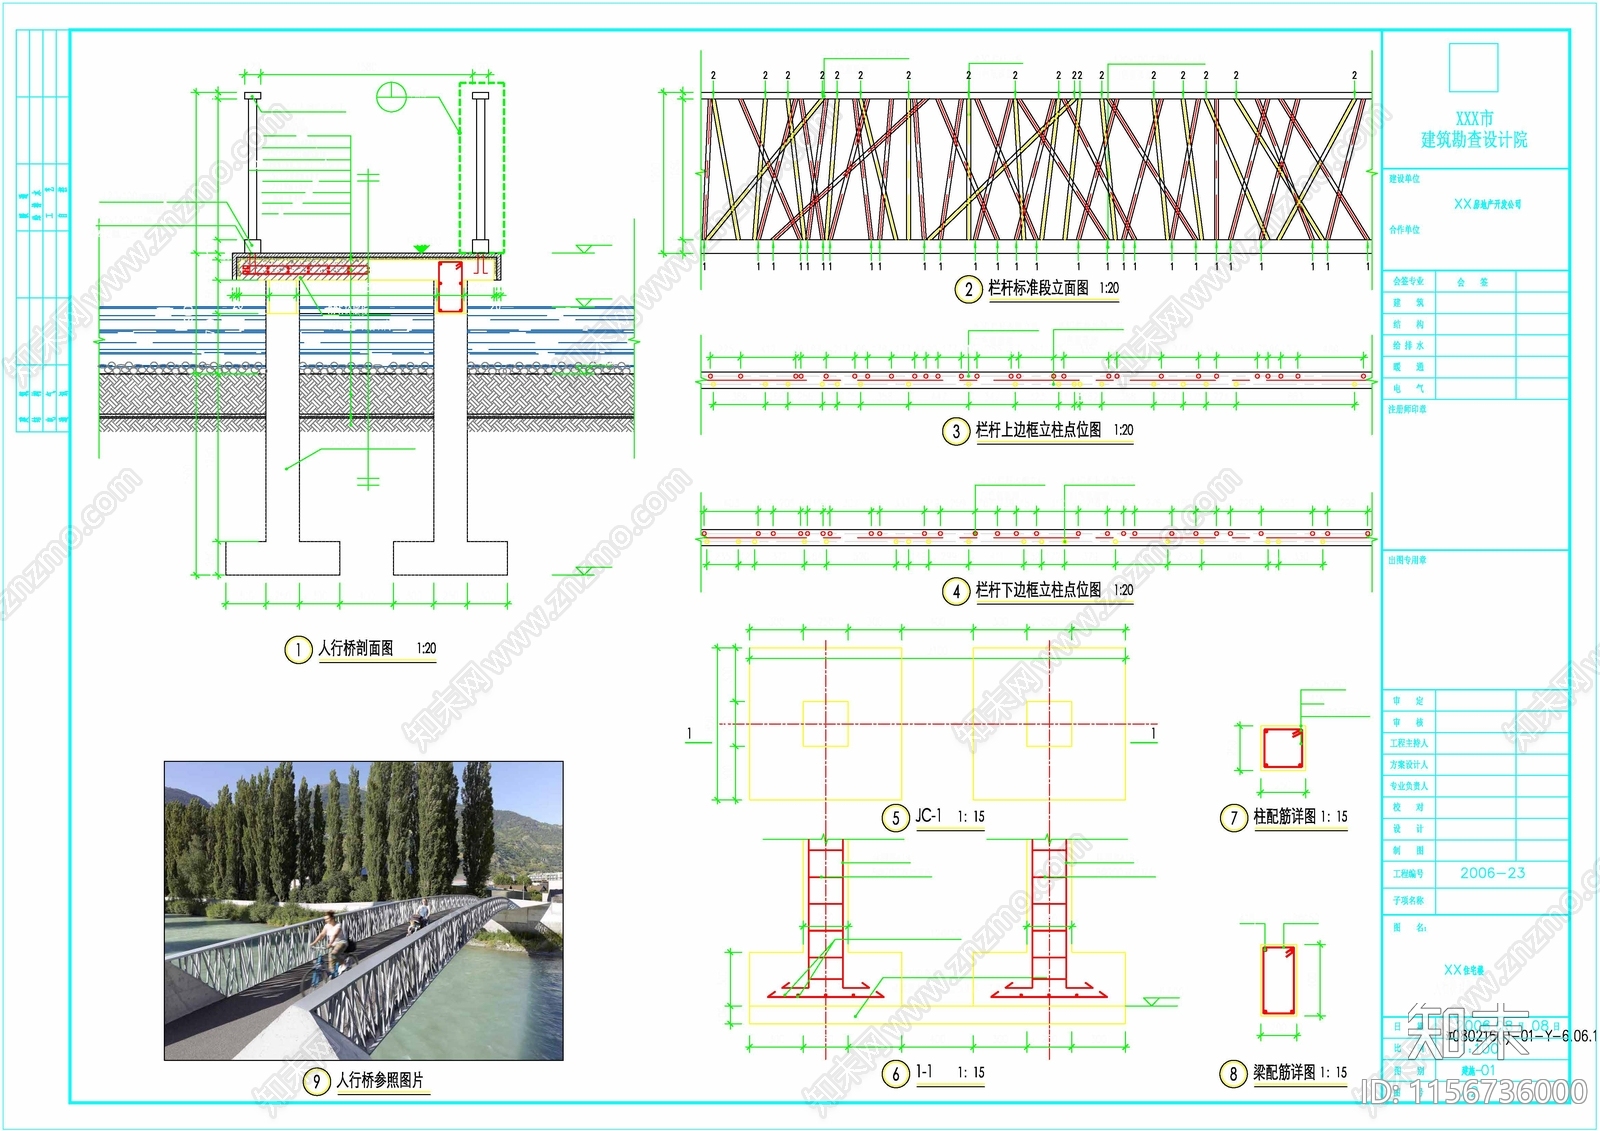The height and width of the screenshot is (1131, 1600).
Task: Click the circled number 4 drawing marker
Action: click(955, 591)
